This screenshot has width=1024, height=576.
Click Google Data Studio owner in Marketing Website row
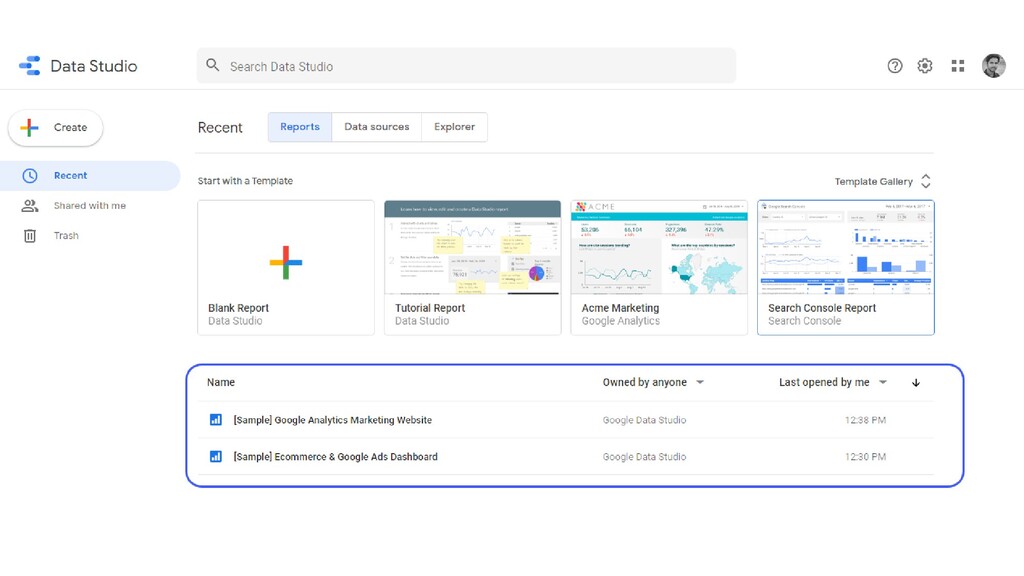tap(644, 420)
